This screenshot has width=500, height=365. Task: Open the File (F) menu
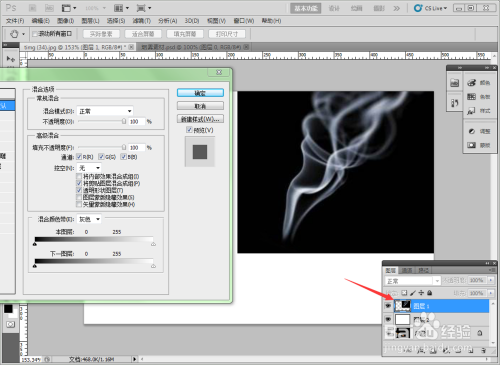(15, 21)
